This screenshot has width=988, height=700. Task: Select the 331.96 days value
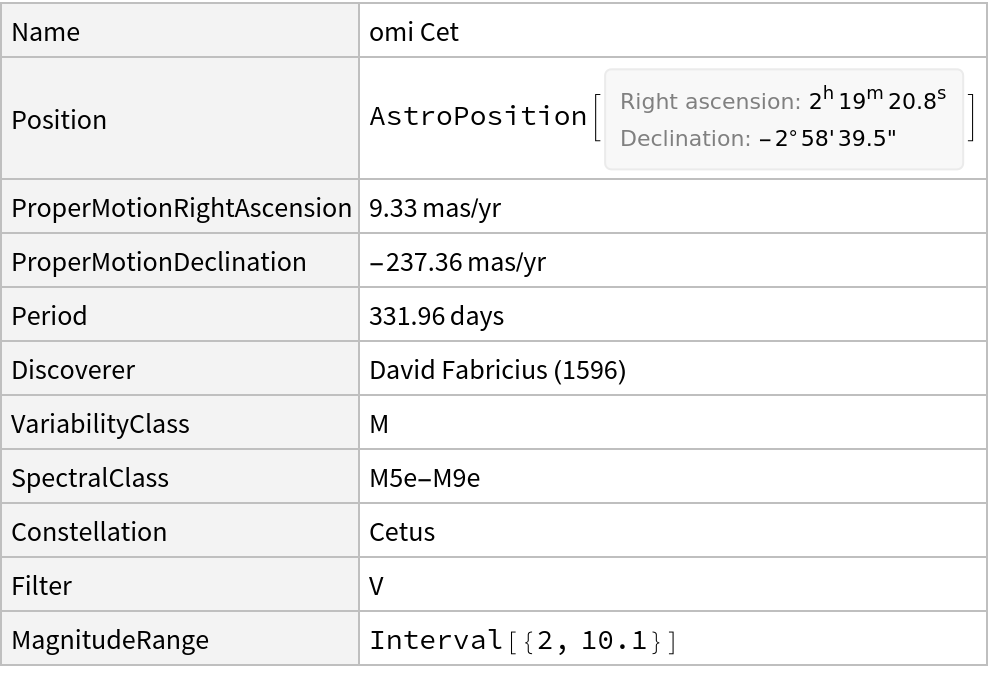pyautogui.click(x=436, y=316)
